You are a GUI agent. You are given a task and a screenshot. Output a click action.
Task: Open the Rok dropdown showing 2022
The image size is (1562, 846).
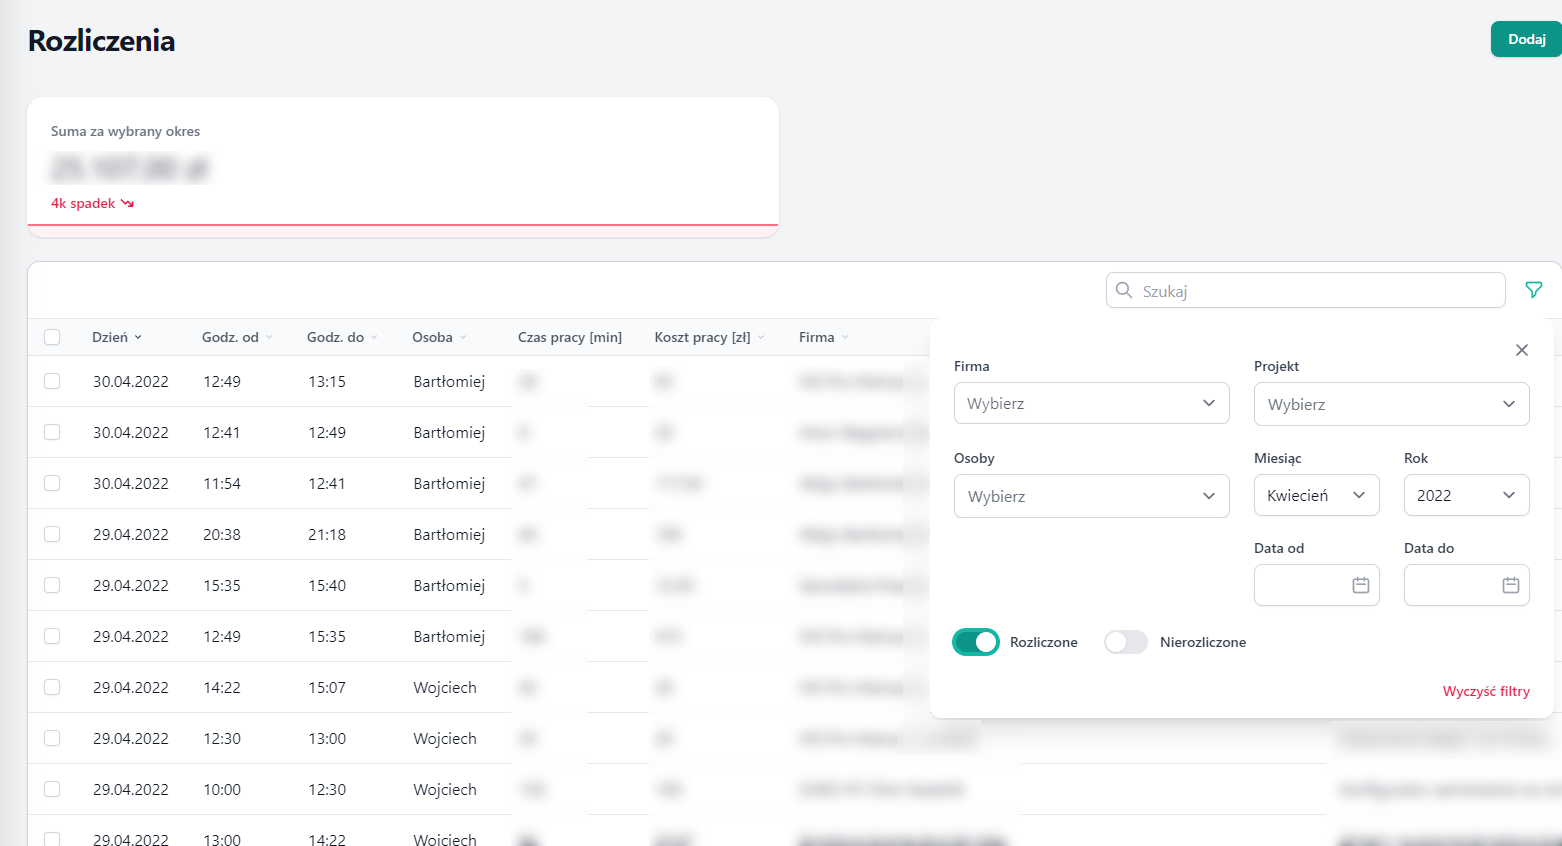tap(1466, 495)
